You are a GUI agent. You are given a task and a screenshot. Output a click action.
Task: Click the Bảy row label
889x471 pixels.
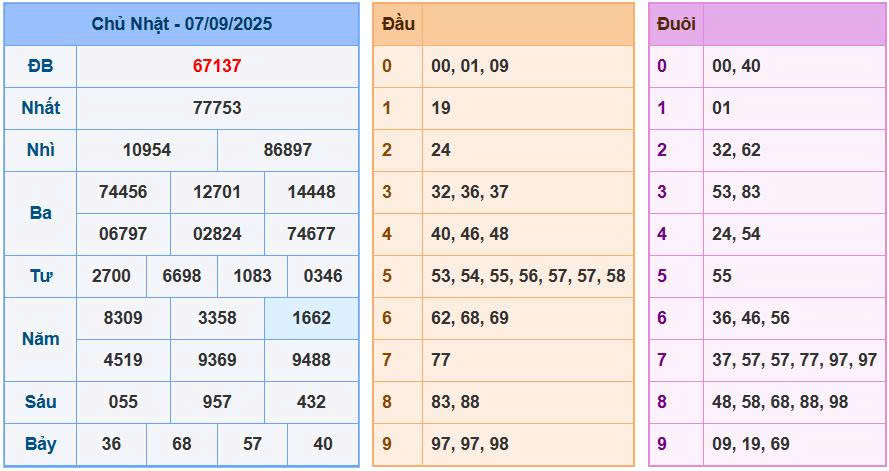(x=40, y=444)
